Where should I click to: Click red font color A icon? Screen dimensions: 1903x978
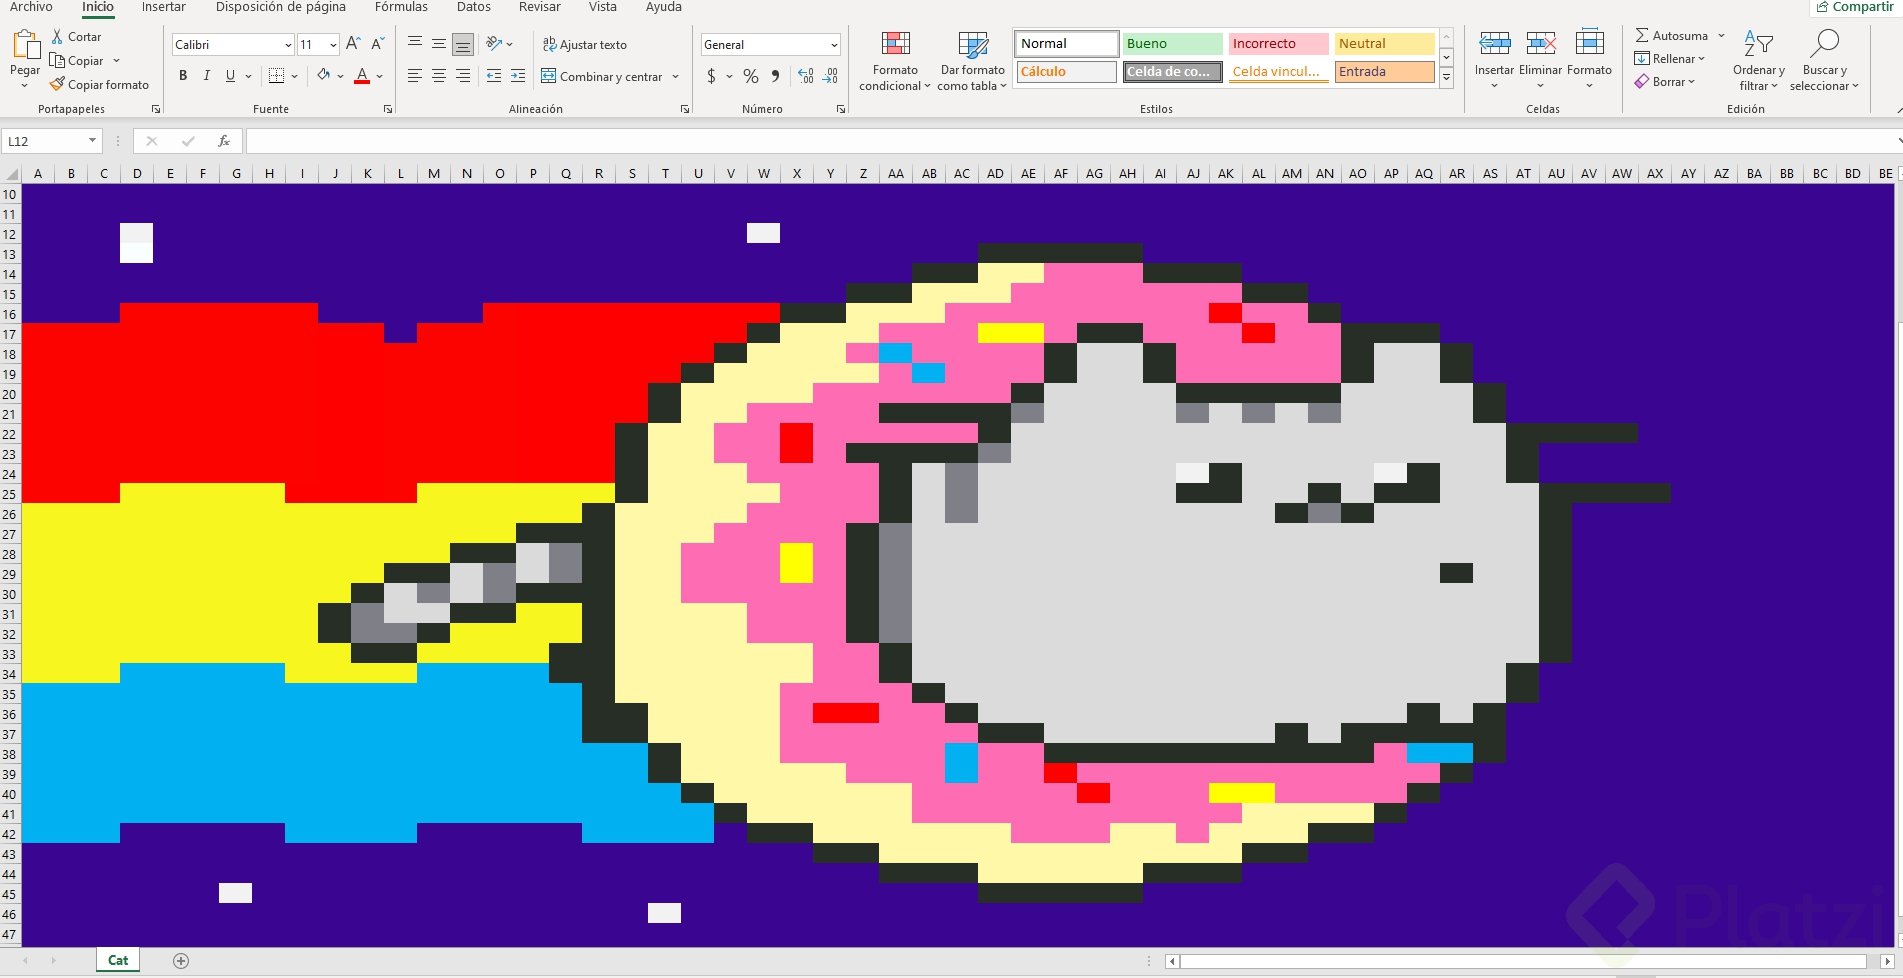point(362,75)
